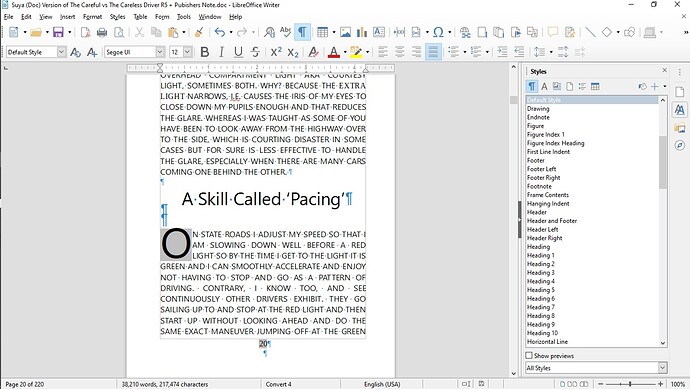690x389 pixels.
Task: Select Heading 1 style in list
Action: pos(540,255)
